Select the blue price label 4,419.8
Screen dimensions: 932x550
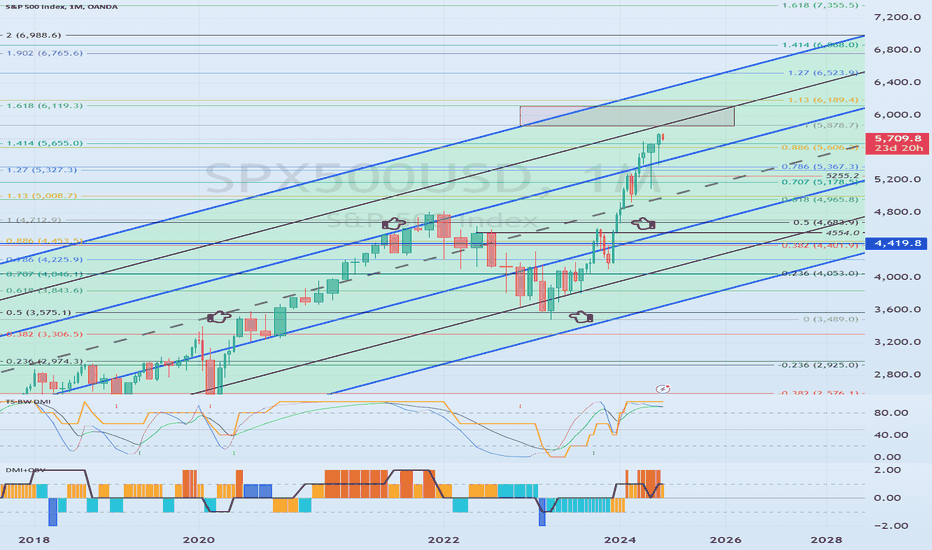(896, 243)
